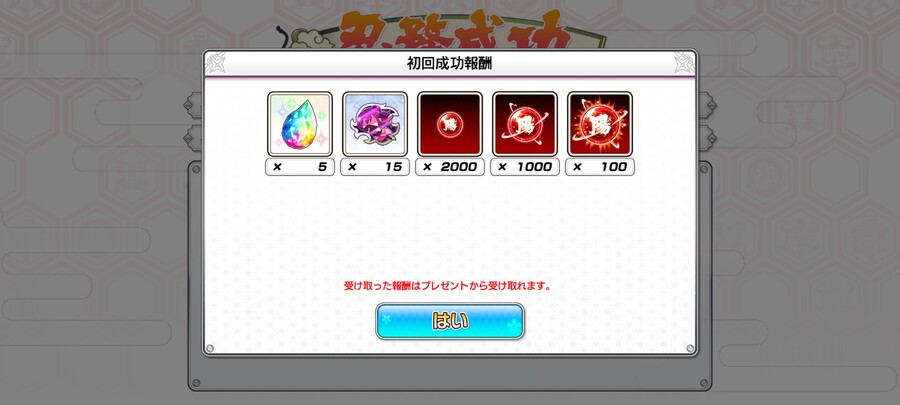The image size is (900, 405).
Task: Click the × 1000 quantity label
Action: (x=525, y=167)
